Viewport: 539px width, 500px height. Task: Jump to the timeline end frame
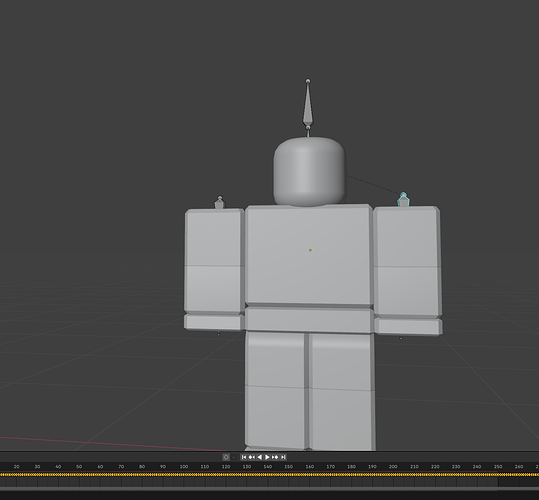pos(283,457)
